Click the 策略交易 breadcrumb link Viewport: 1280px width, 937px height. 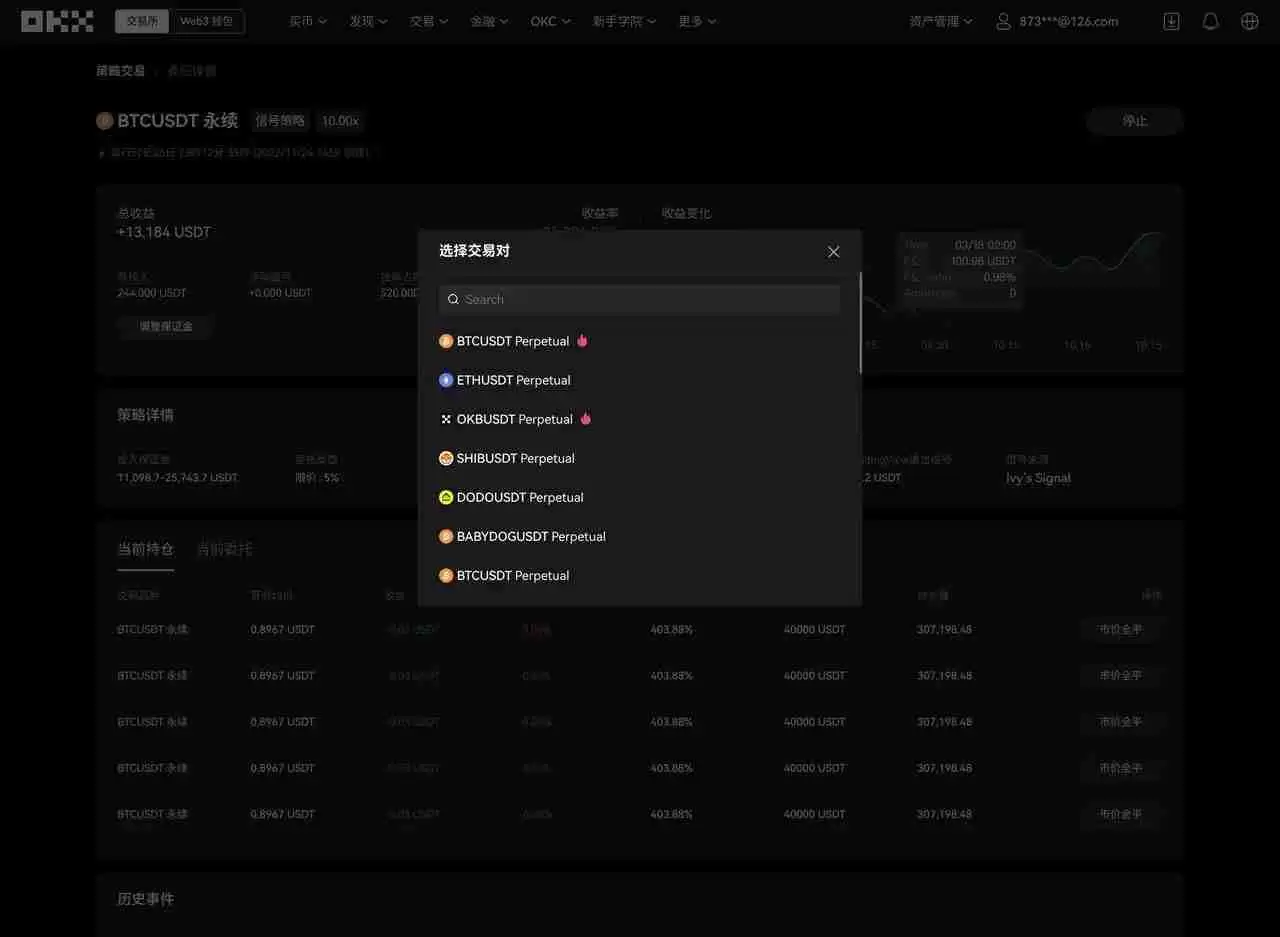coord(120,70)
